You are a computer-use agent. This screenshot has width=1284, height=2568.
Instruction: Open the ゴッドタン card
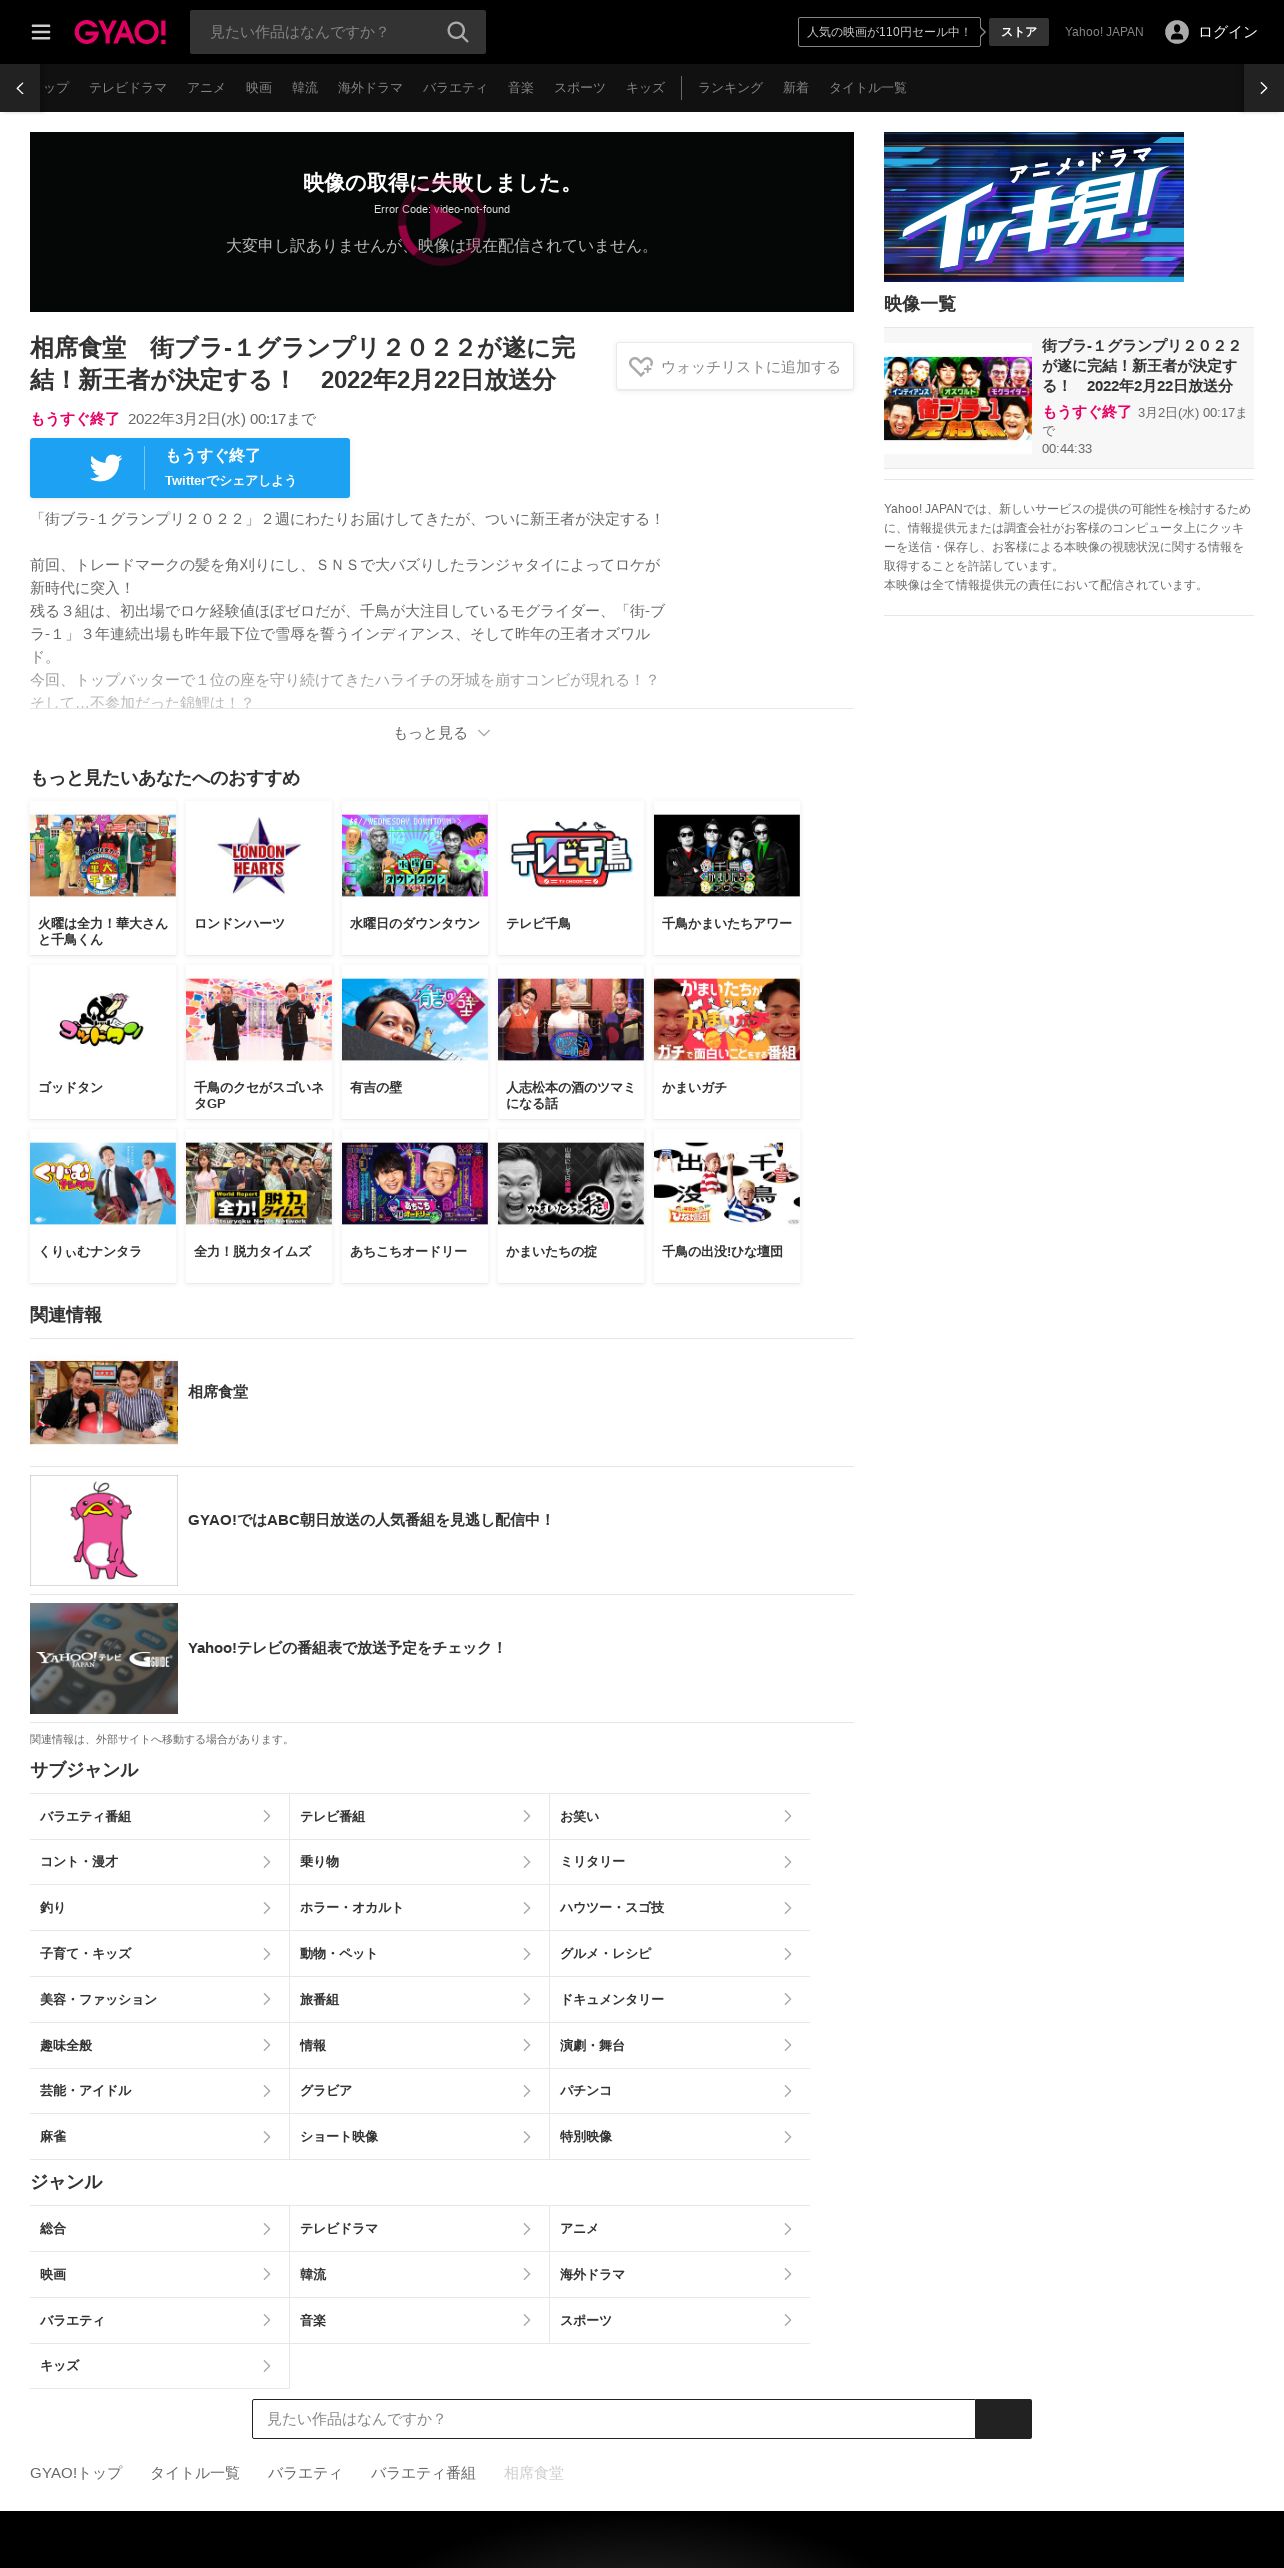(x=103, y=1041)
